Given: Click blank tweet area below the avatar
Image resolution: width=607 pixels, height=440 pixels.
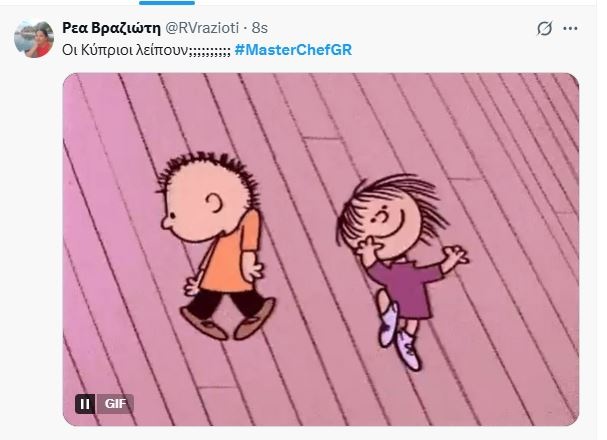Looking at the screenshot, I should [34, 232].
